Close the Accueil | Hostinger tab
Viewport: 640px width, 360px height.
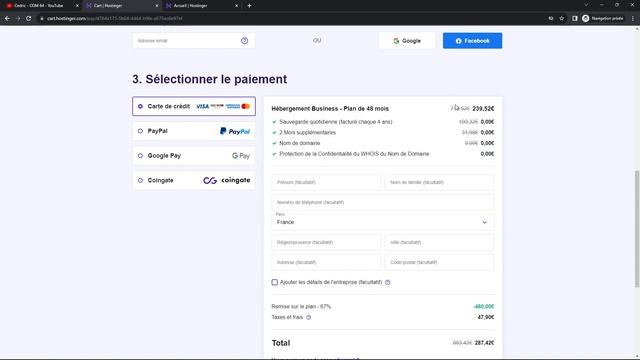click(x=236, y=6)
